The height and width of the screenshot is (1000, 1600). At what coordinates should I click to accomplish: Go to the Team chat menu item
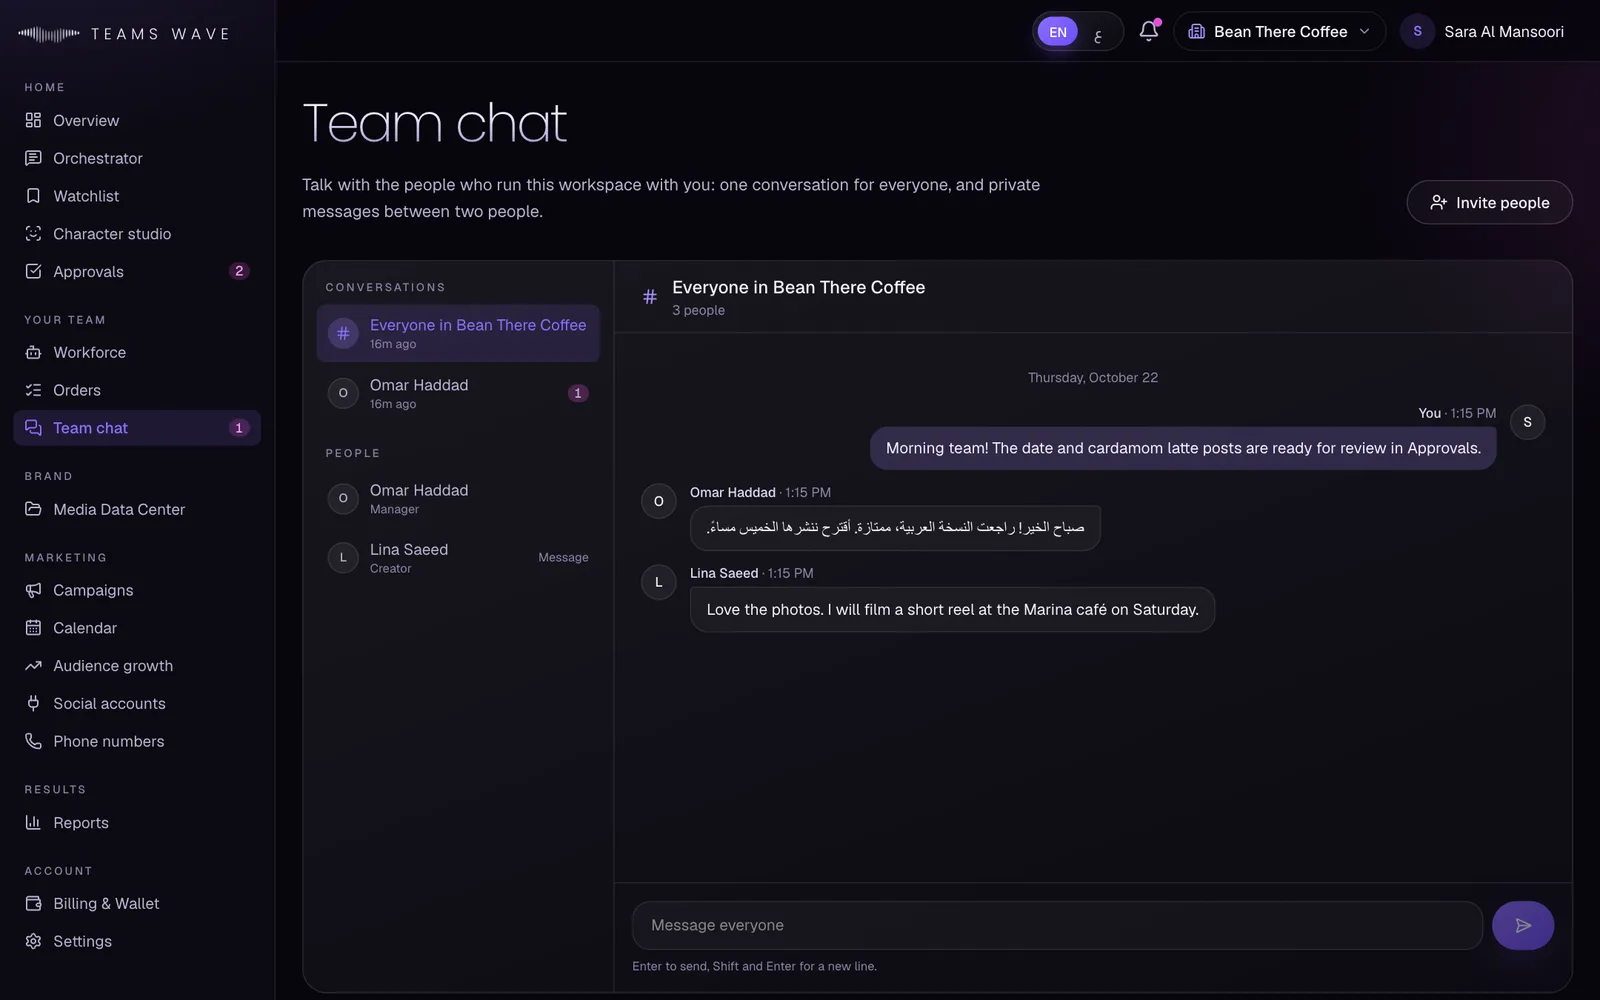[137, 428]
